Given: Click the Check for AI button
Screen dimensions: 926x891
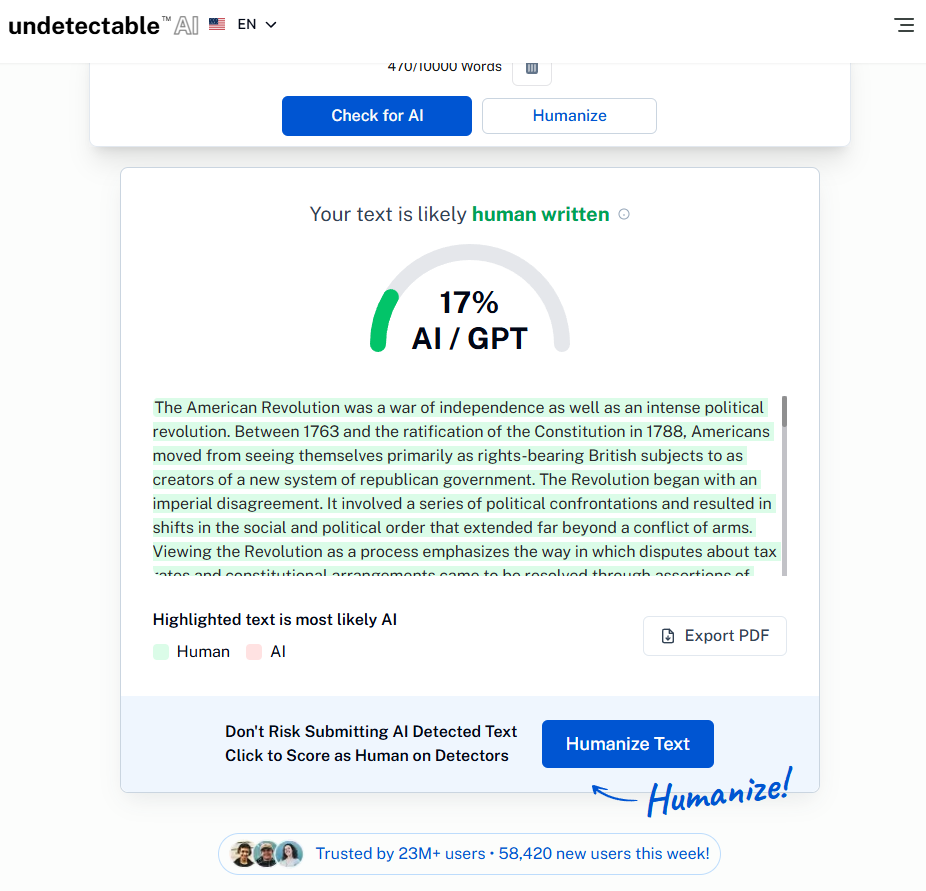Looking at the screenshot, I should (x=377, y=116).
